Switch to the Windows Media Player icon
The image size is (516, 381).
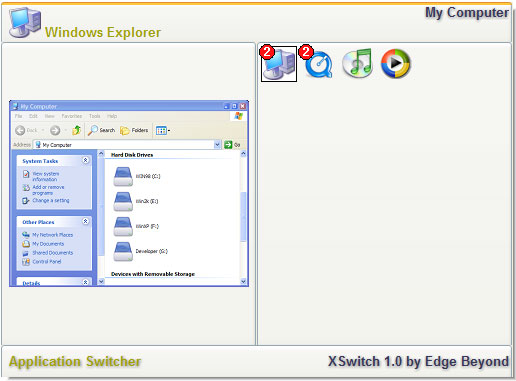(x=396, y=63)
